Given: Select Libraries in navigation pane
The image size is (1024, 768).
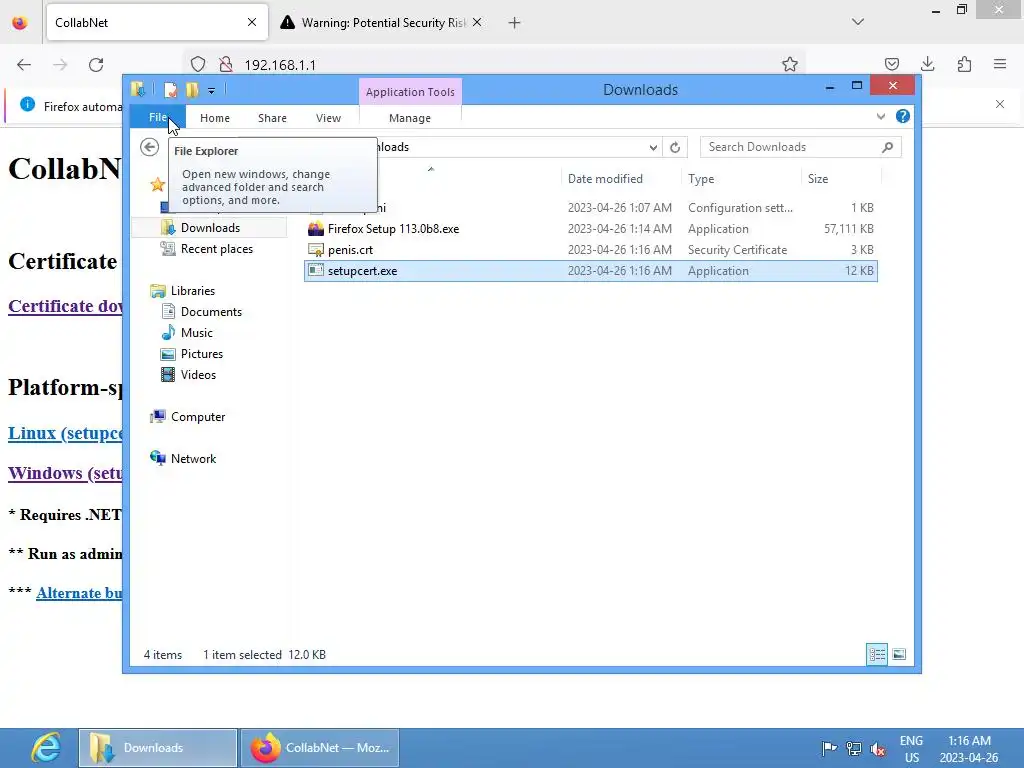Looking at the screenshot, I should 192,291.
